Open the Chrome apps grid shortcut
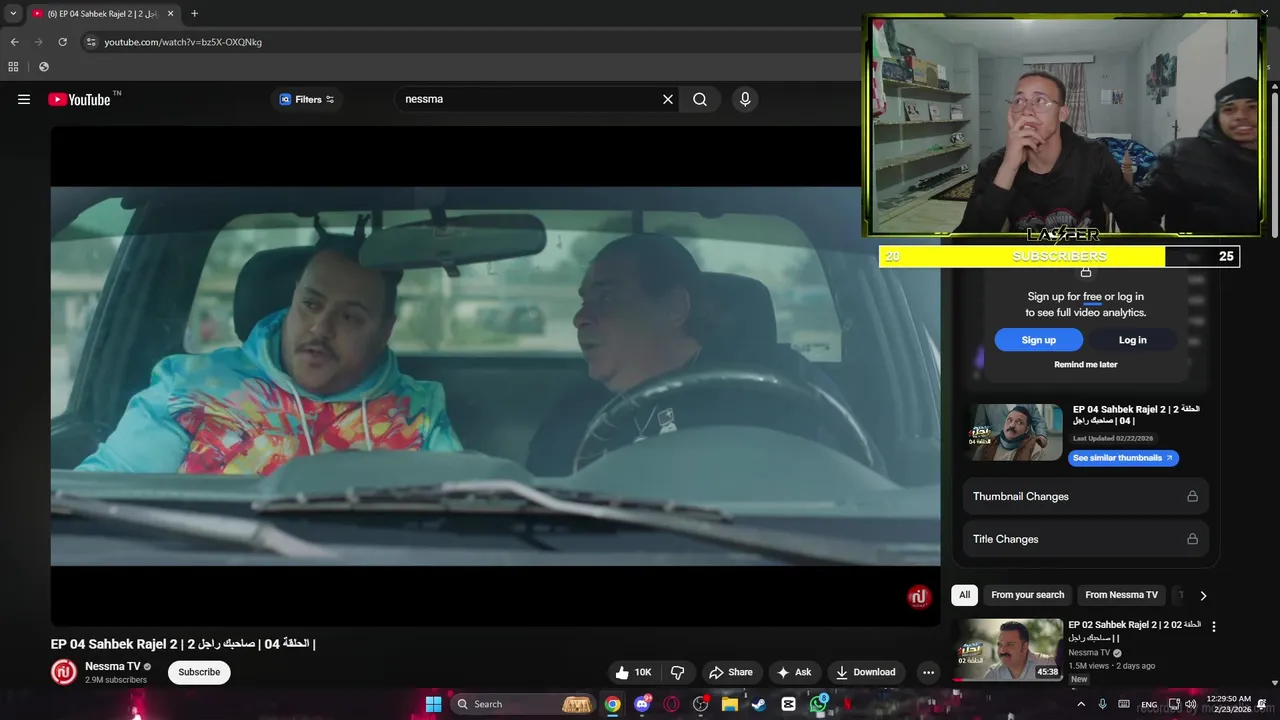The height and width of the screenshot is (720, 1280). [x=13, y=67]
